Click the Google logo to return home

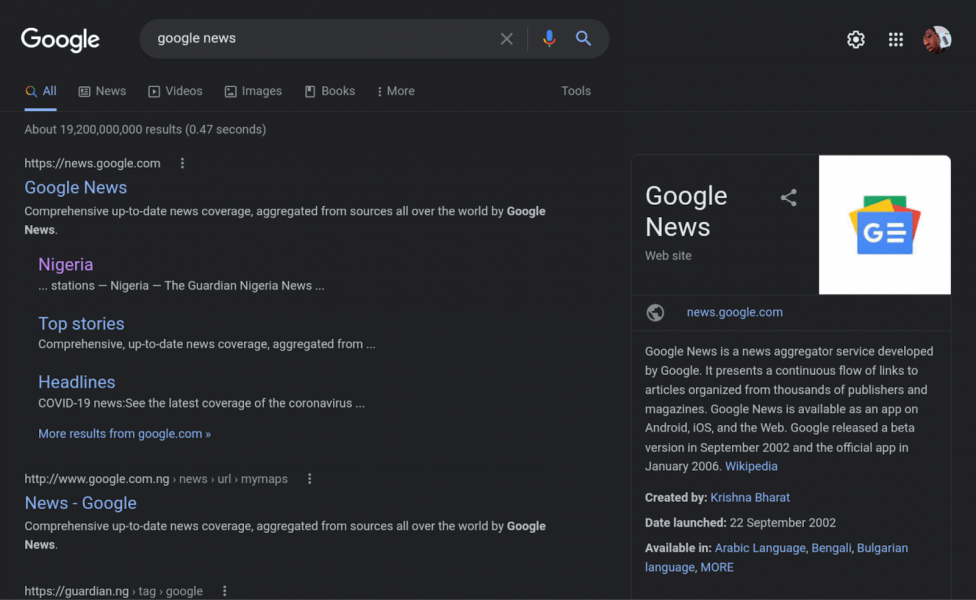click(x=60, y=38)
